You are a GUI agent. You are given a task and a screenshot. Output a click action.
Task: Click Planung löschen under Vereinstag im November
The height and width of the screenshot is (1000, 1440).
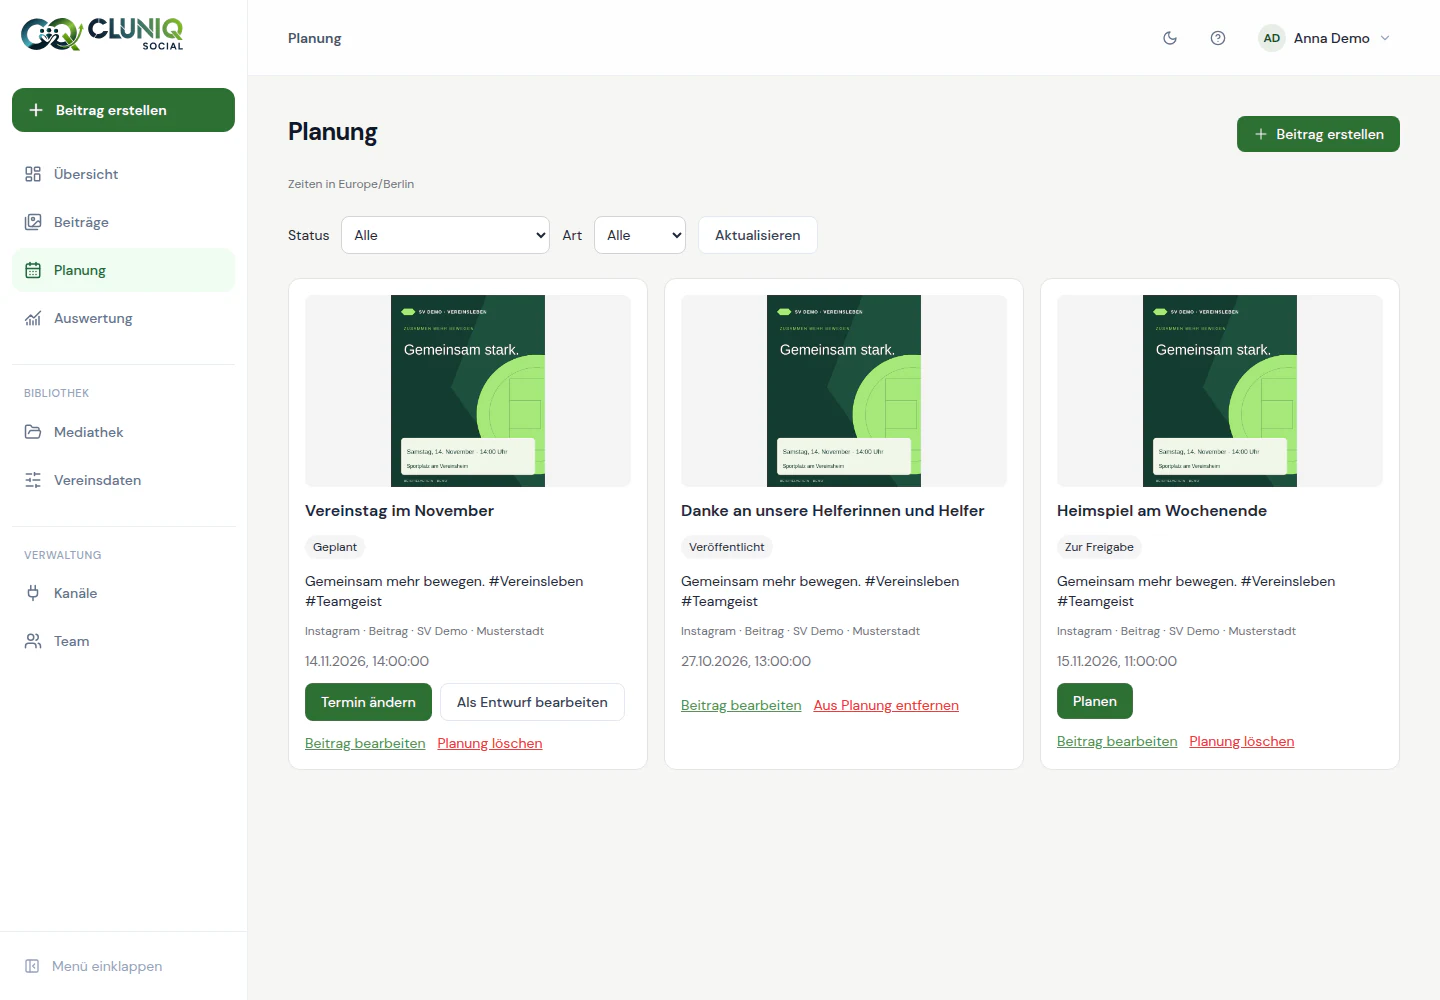coord(490,743)
